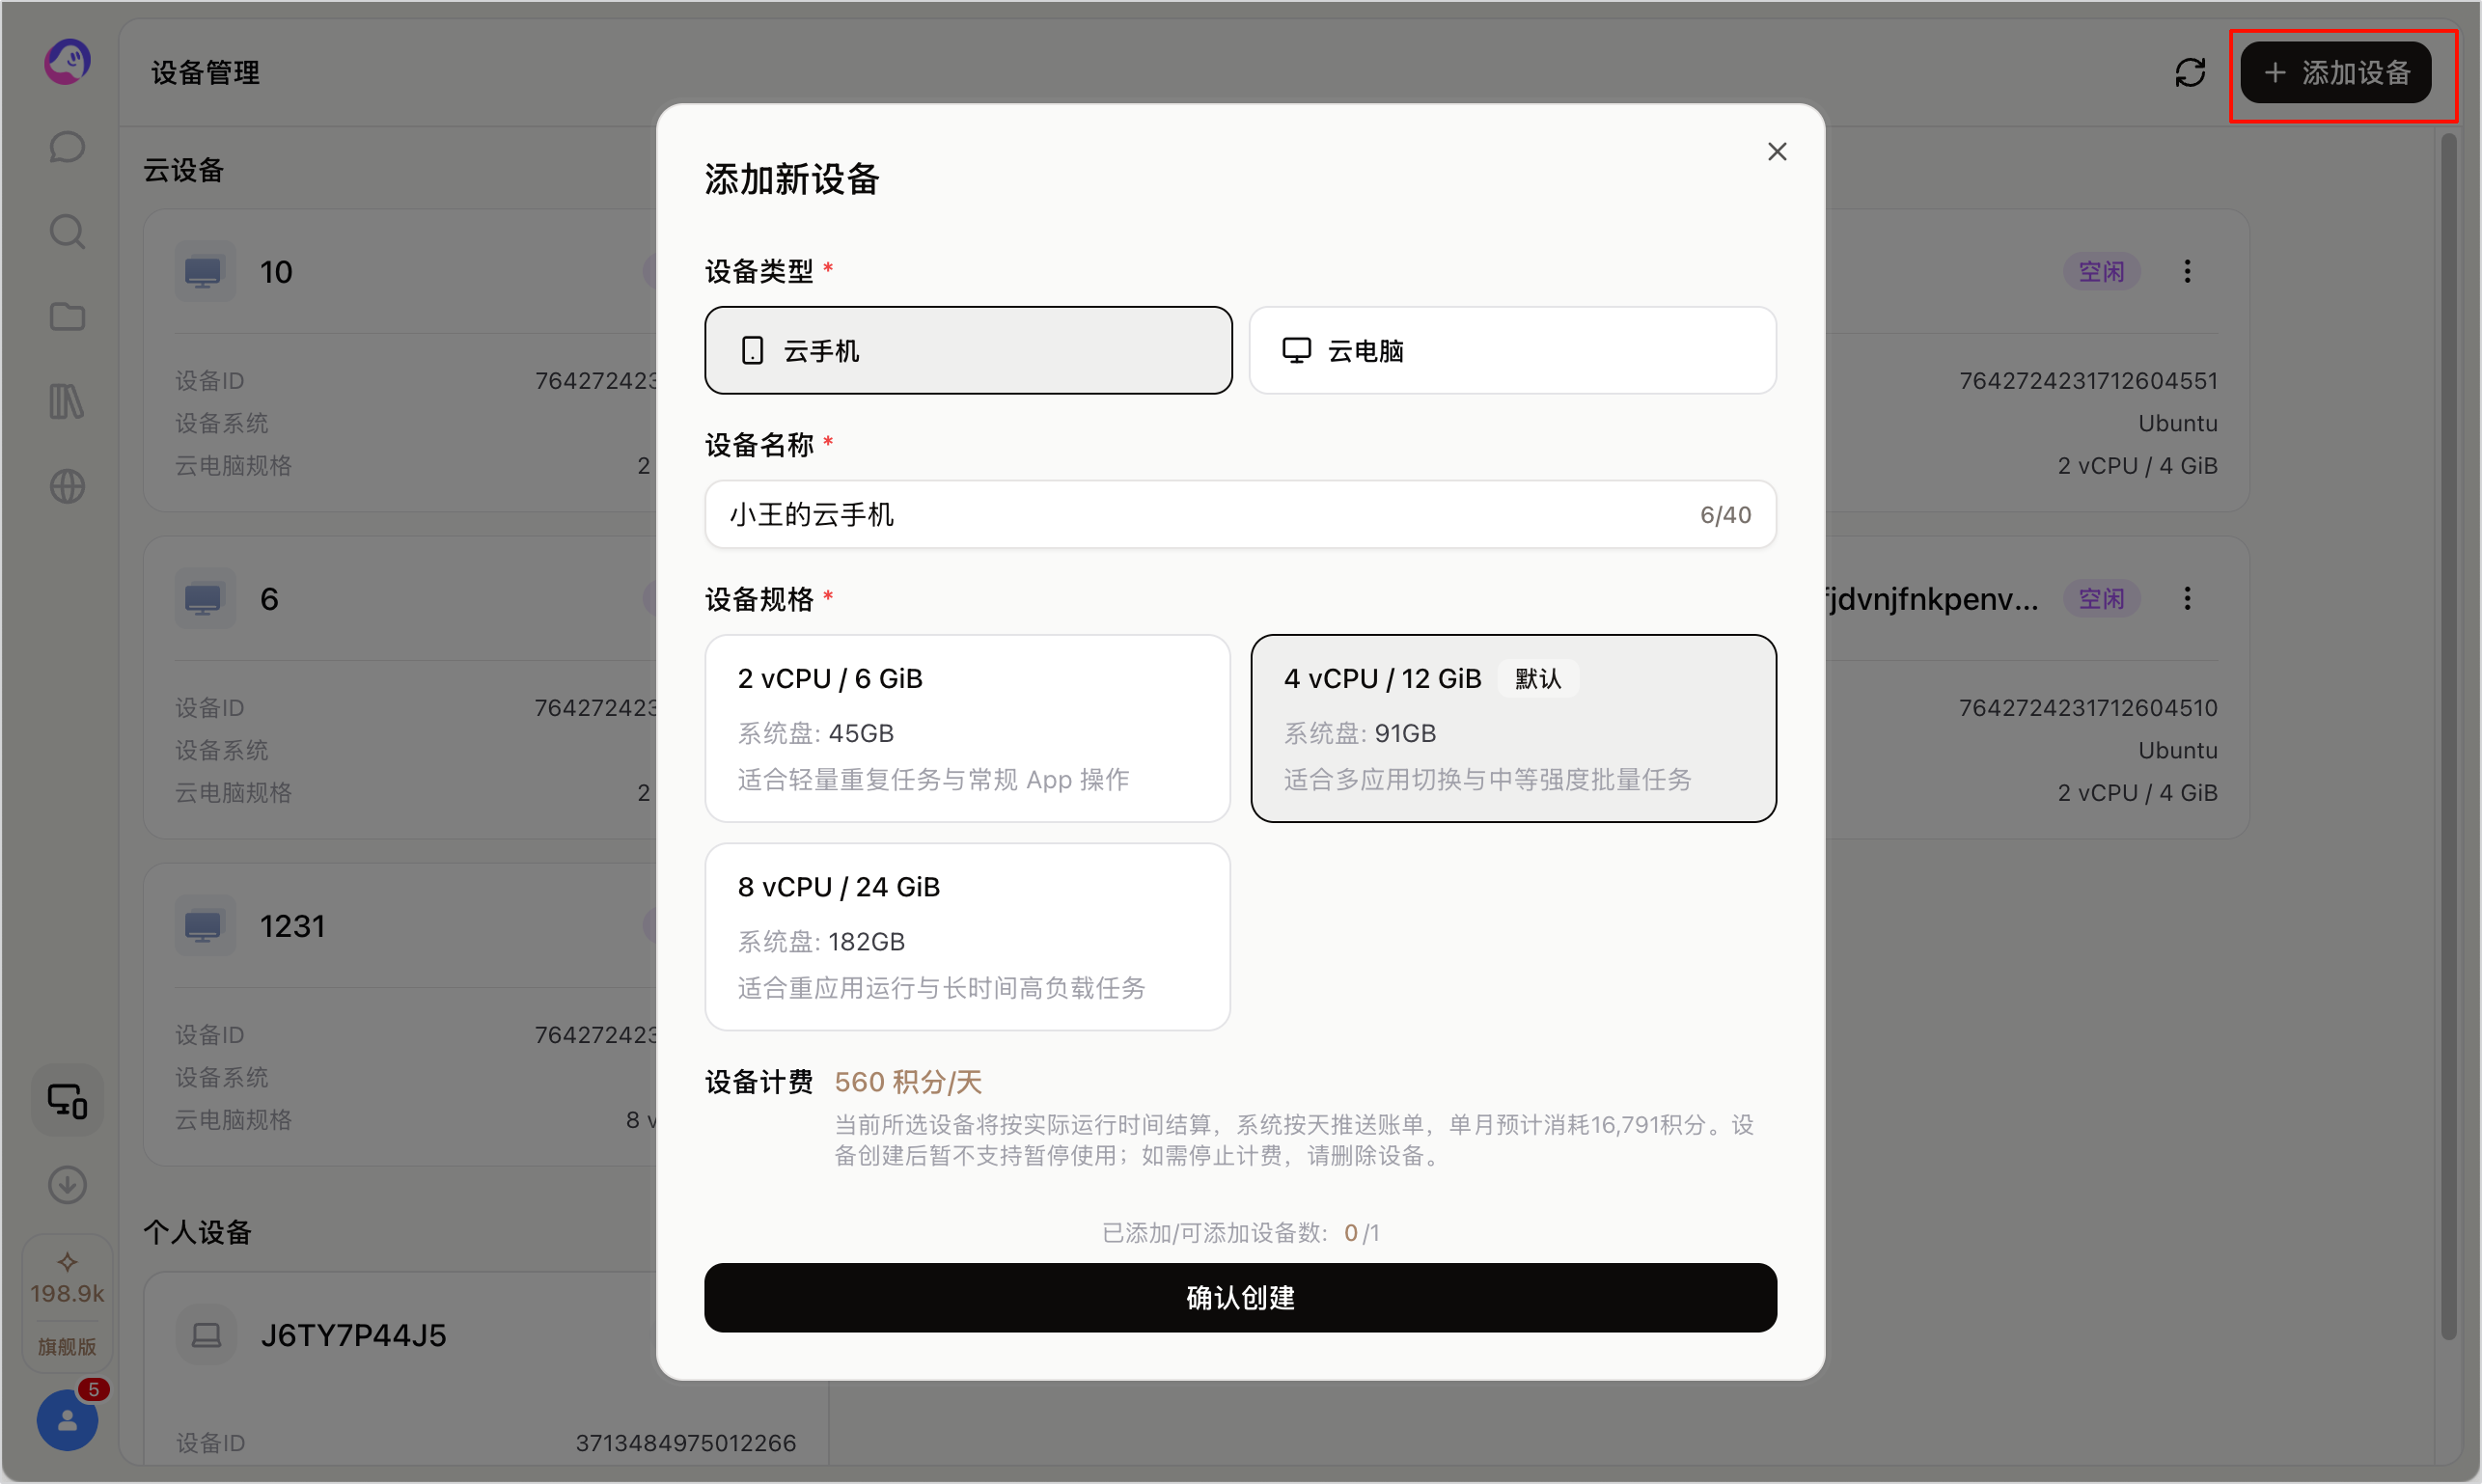Select 云电脑 device type

click(x=1513, y=351)
